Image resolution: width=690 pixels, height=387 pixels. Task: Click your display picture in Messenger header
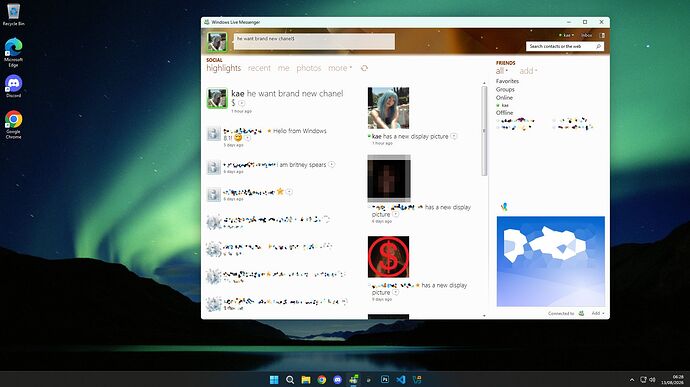[x=217, y=42]
